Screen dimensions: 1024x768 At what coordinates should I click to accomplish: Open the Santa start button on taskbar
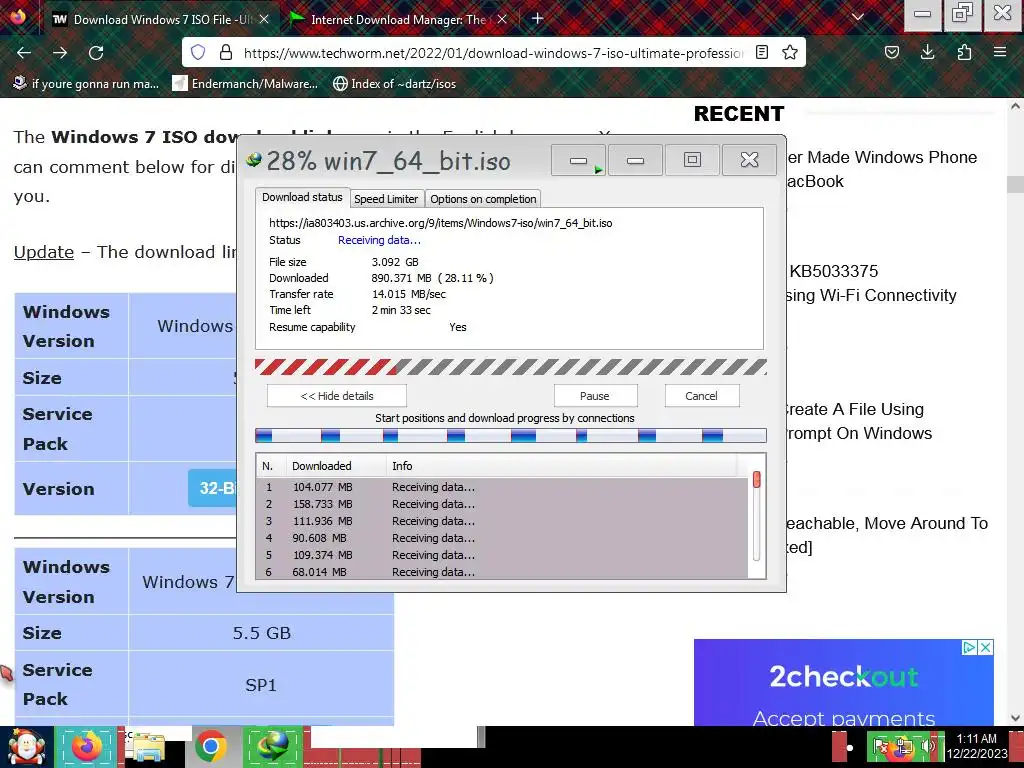click(x=26, y=747)
